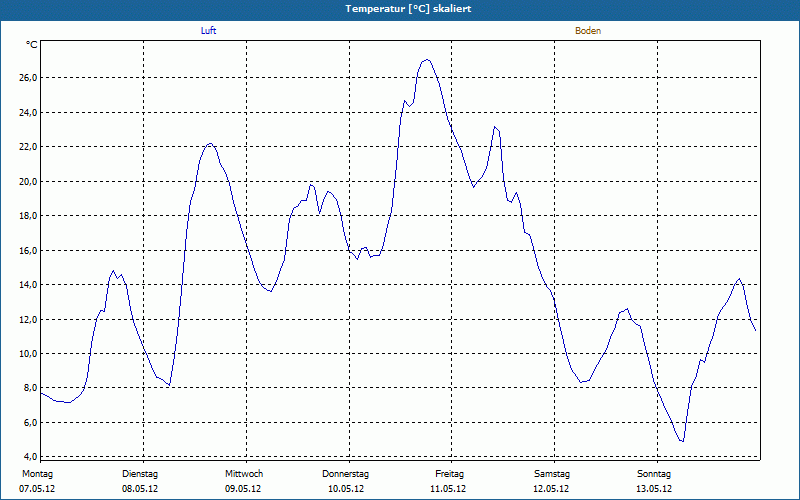Screen dimensions: 800x500
Task: Click the date '11.05.12'
Action: coord(448,489)
